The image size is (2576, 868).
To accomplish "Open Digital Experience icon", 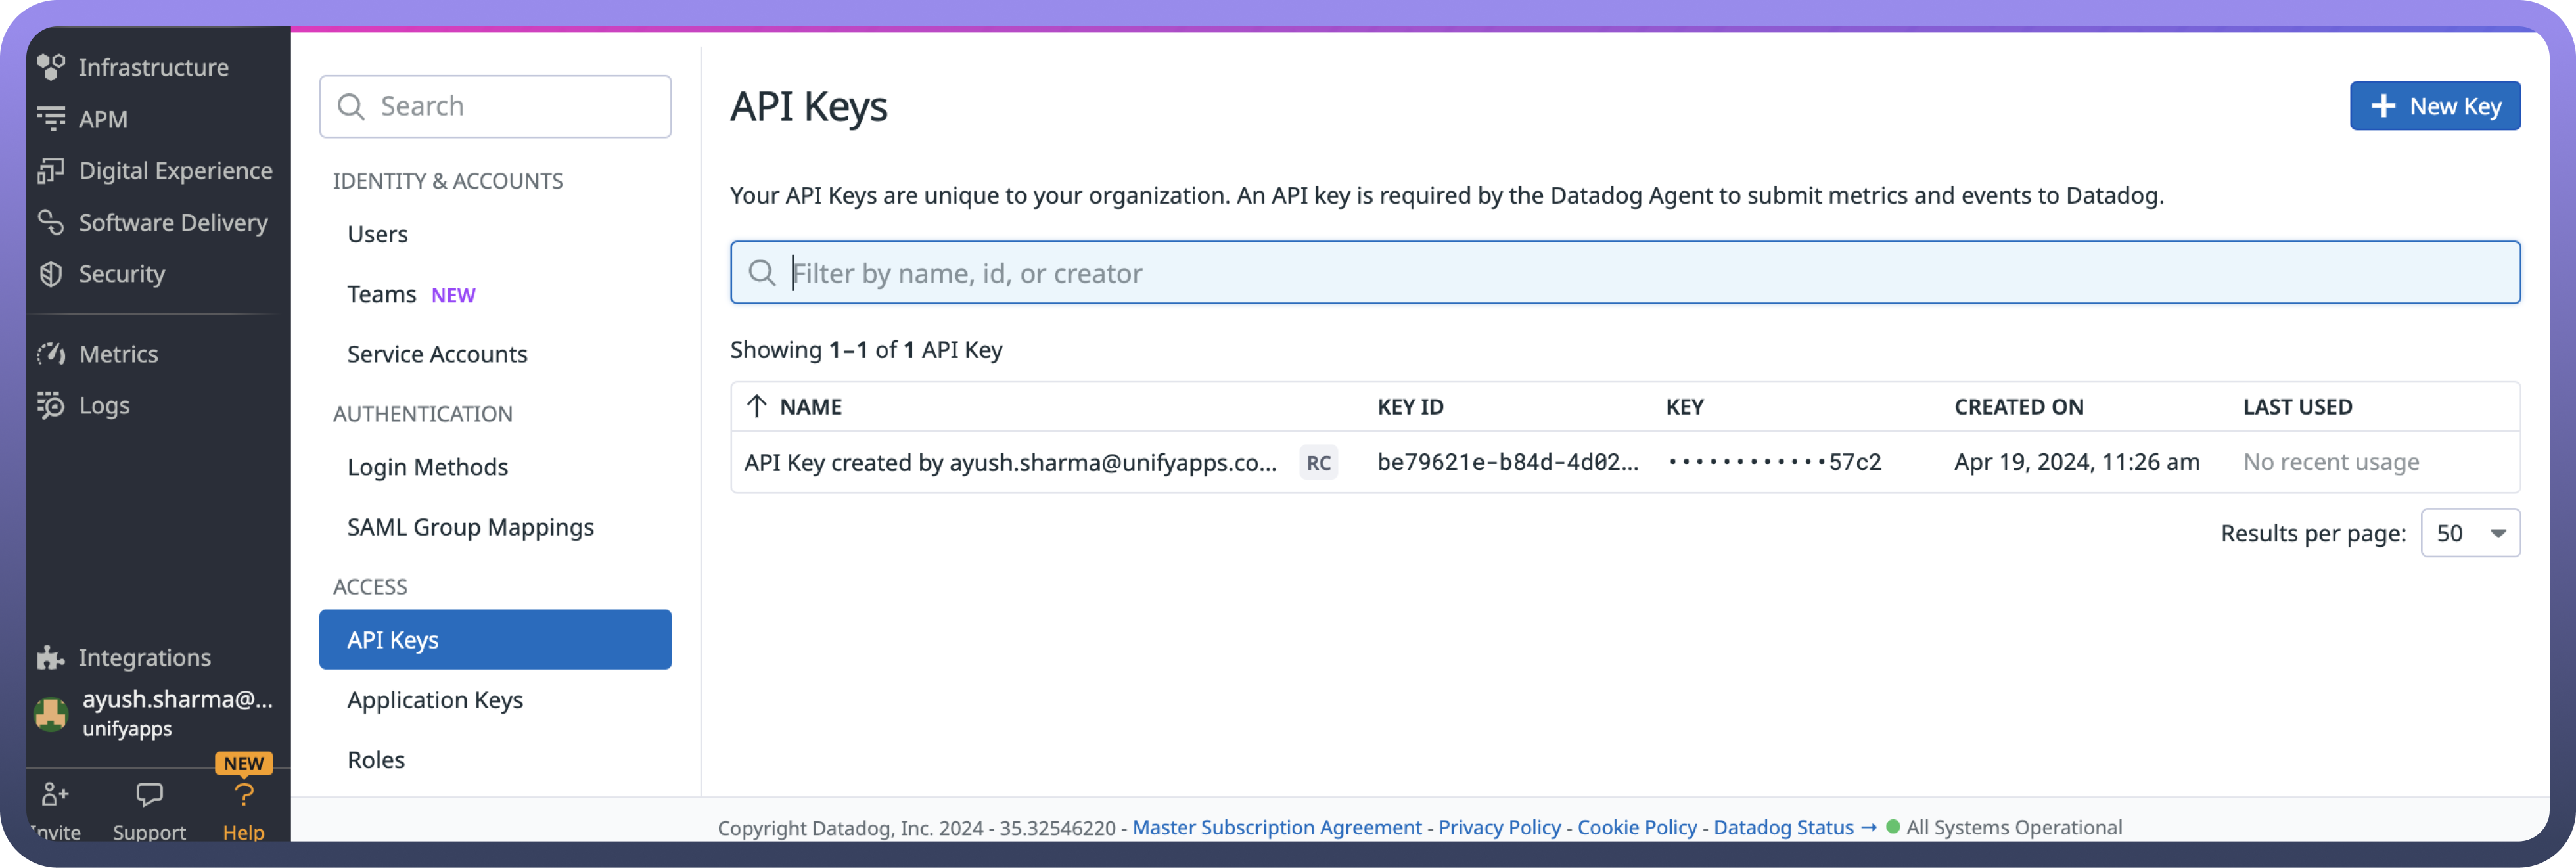I will click(x=51, y=171).
